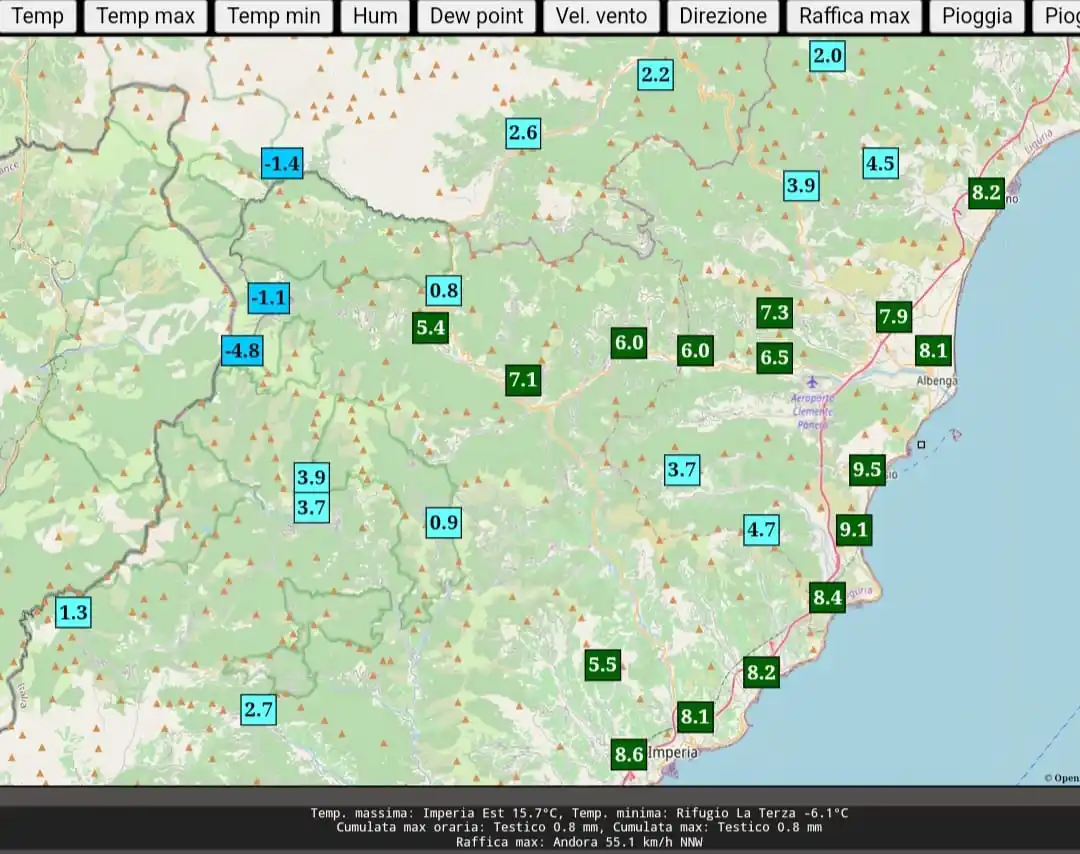Click the 9.5 station marker on coast
Viewport: 1080px width, 854px height.
point(867,469)
